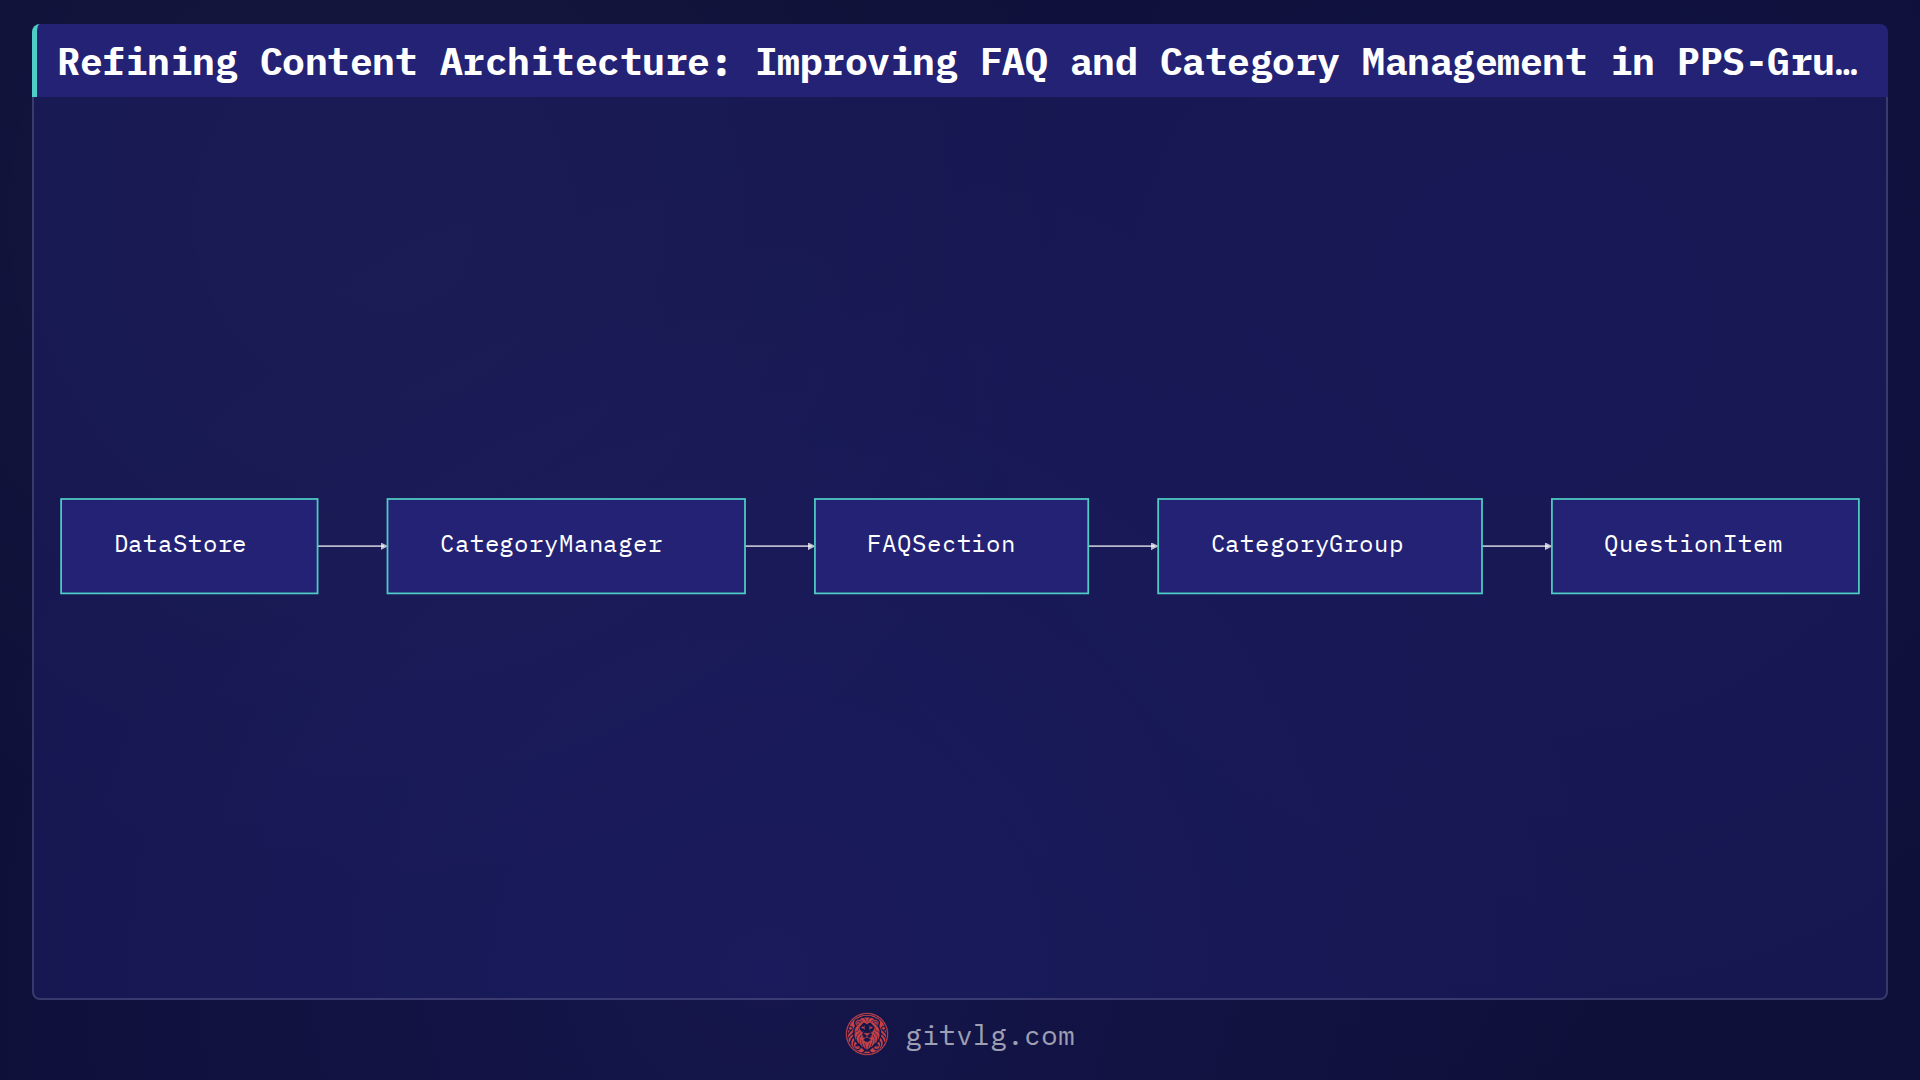Click the Refining Content Architecture title
This screenshot has height=1080, width=1920.
coord(958,62)
